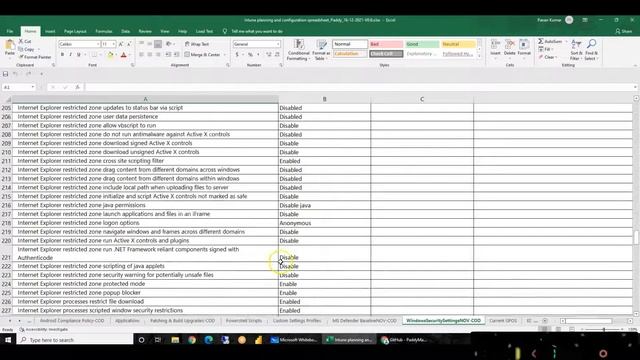
Task: Switch to the Insert ribbon tab
Action: pyautogui.click(x=50, y=31)
